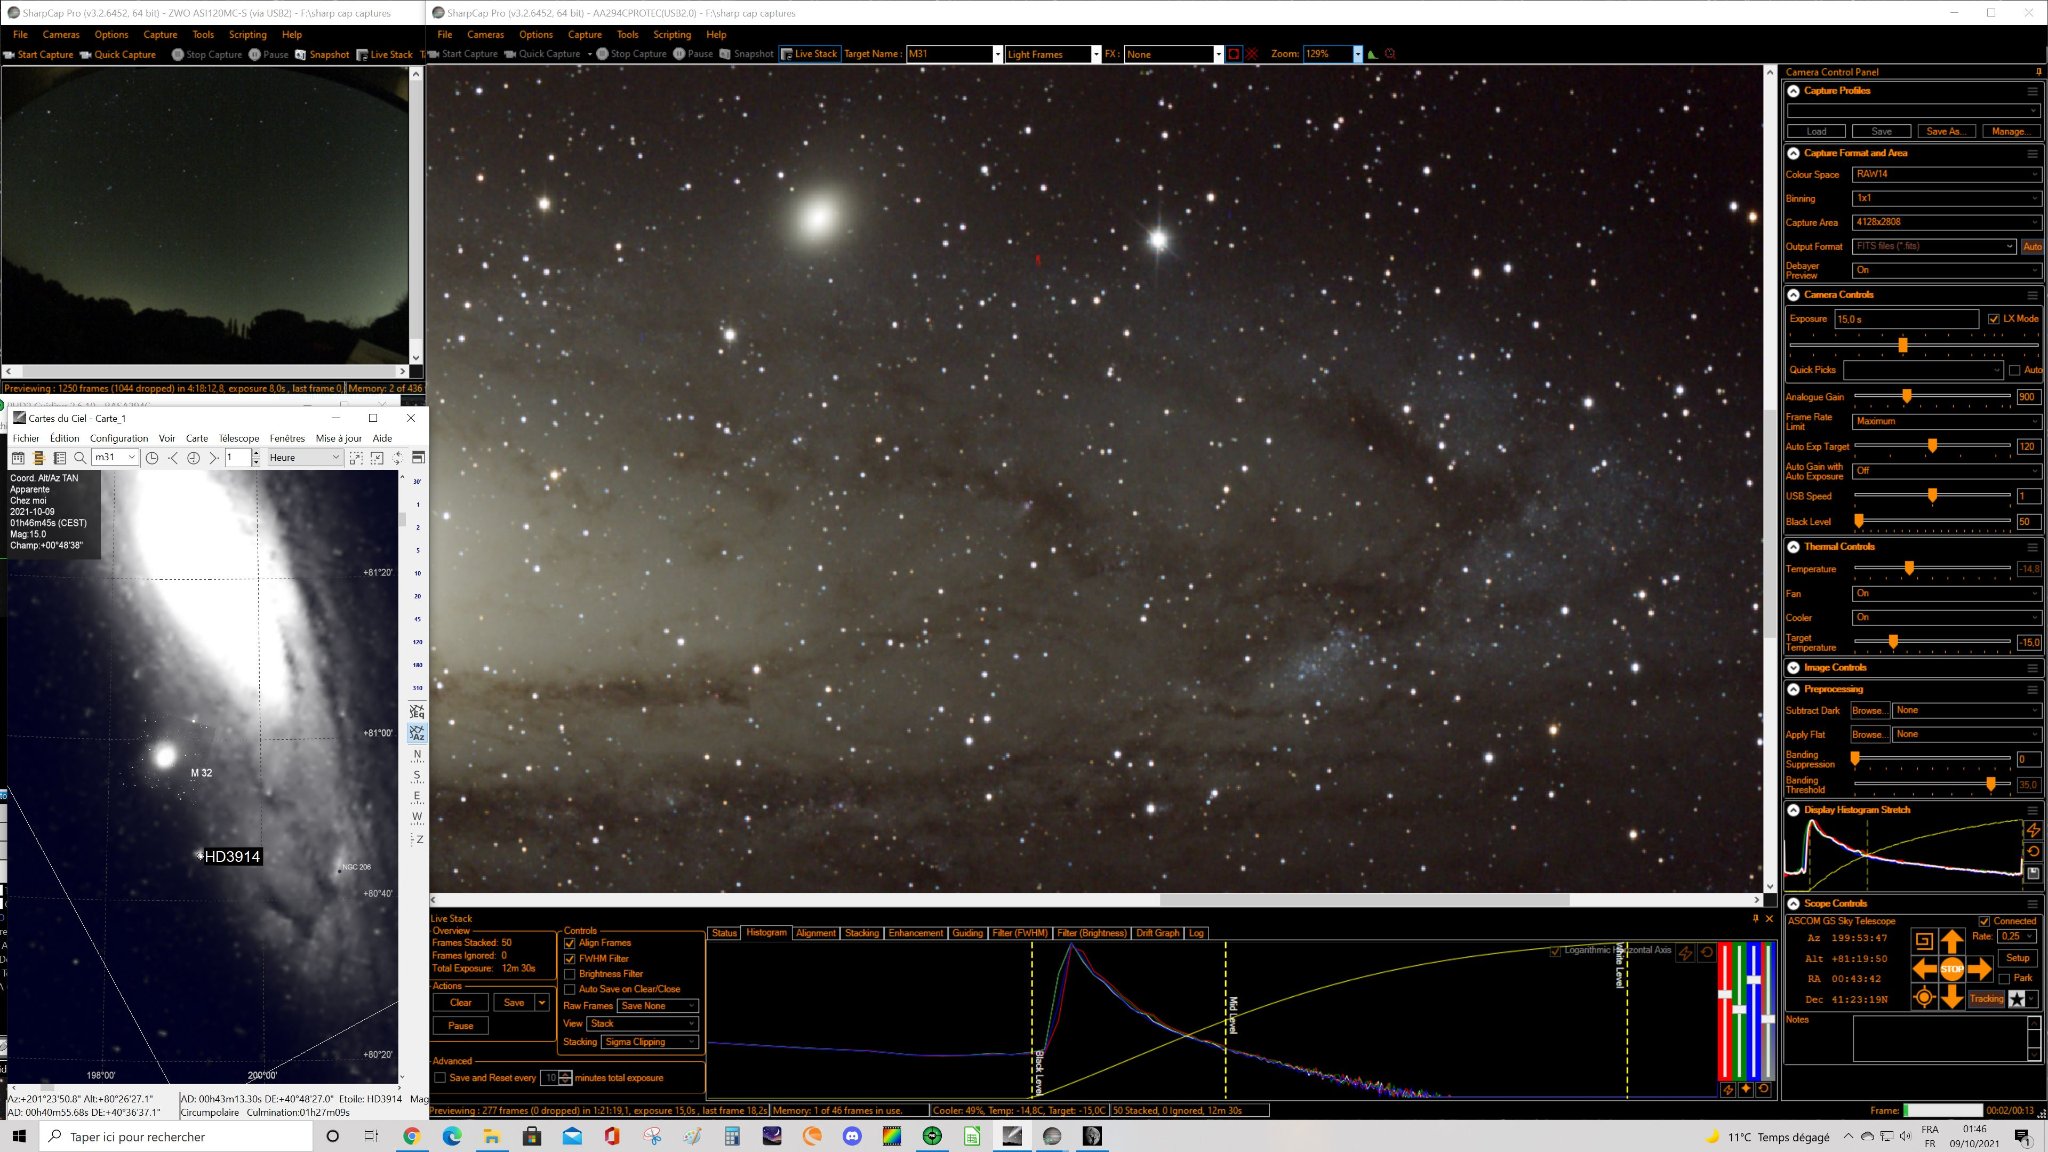The height and width of the screenshot is (1152, 2048).
Task: Open the Télescope menu in Cartes du Ciel
Action: coord(239,438)
